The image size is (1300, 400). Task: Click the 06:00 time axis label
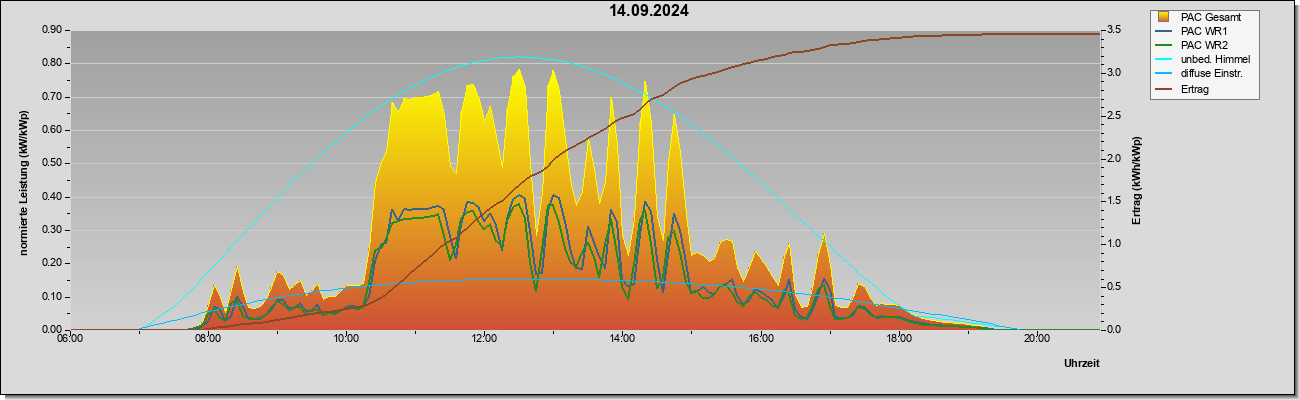tap(69, 338)
